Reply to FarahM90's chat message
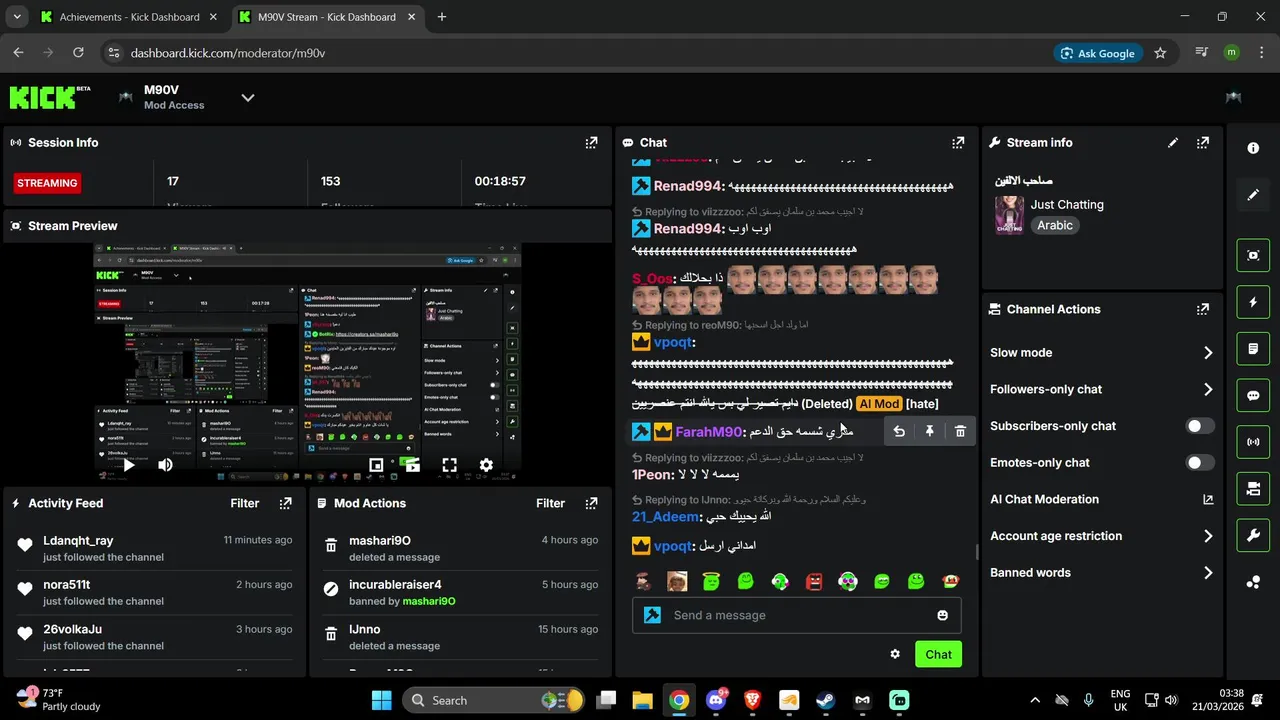This screenshot has height=720, width=1280. (x=899, y=431)
